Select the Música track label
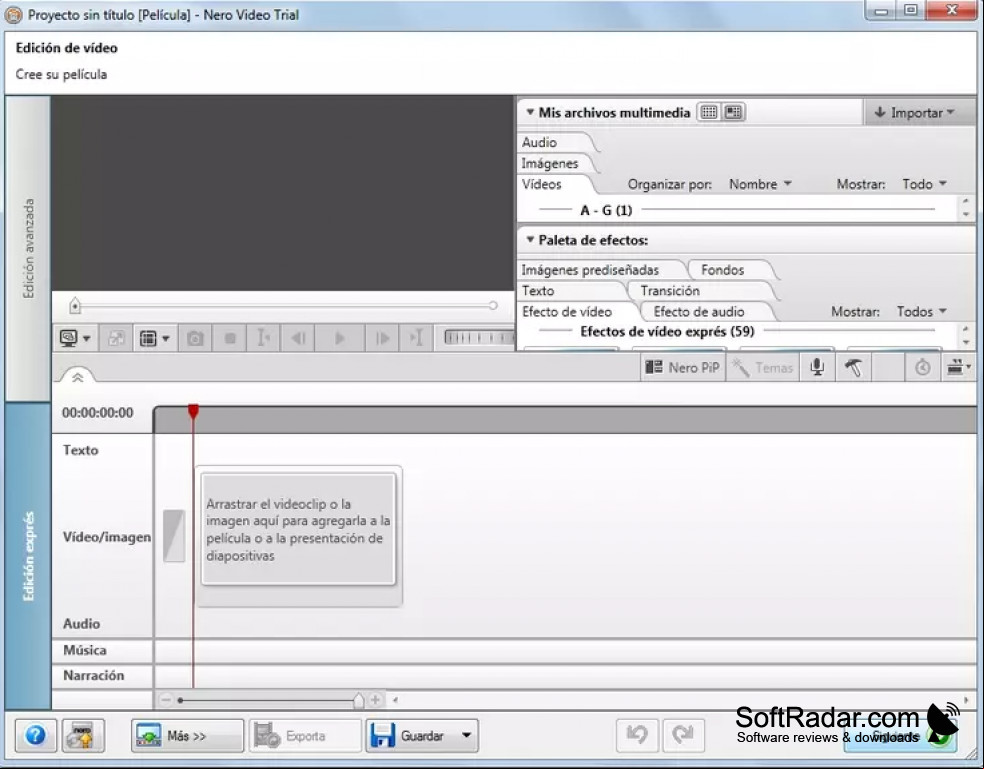 coord(85,650)
